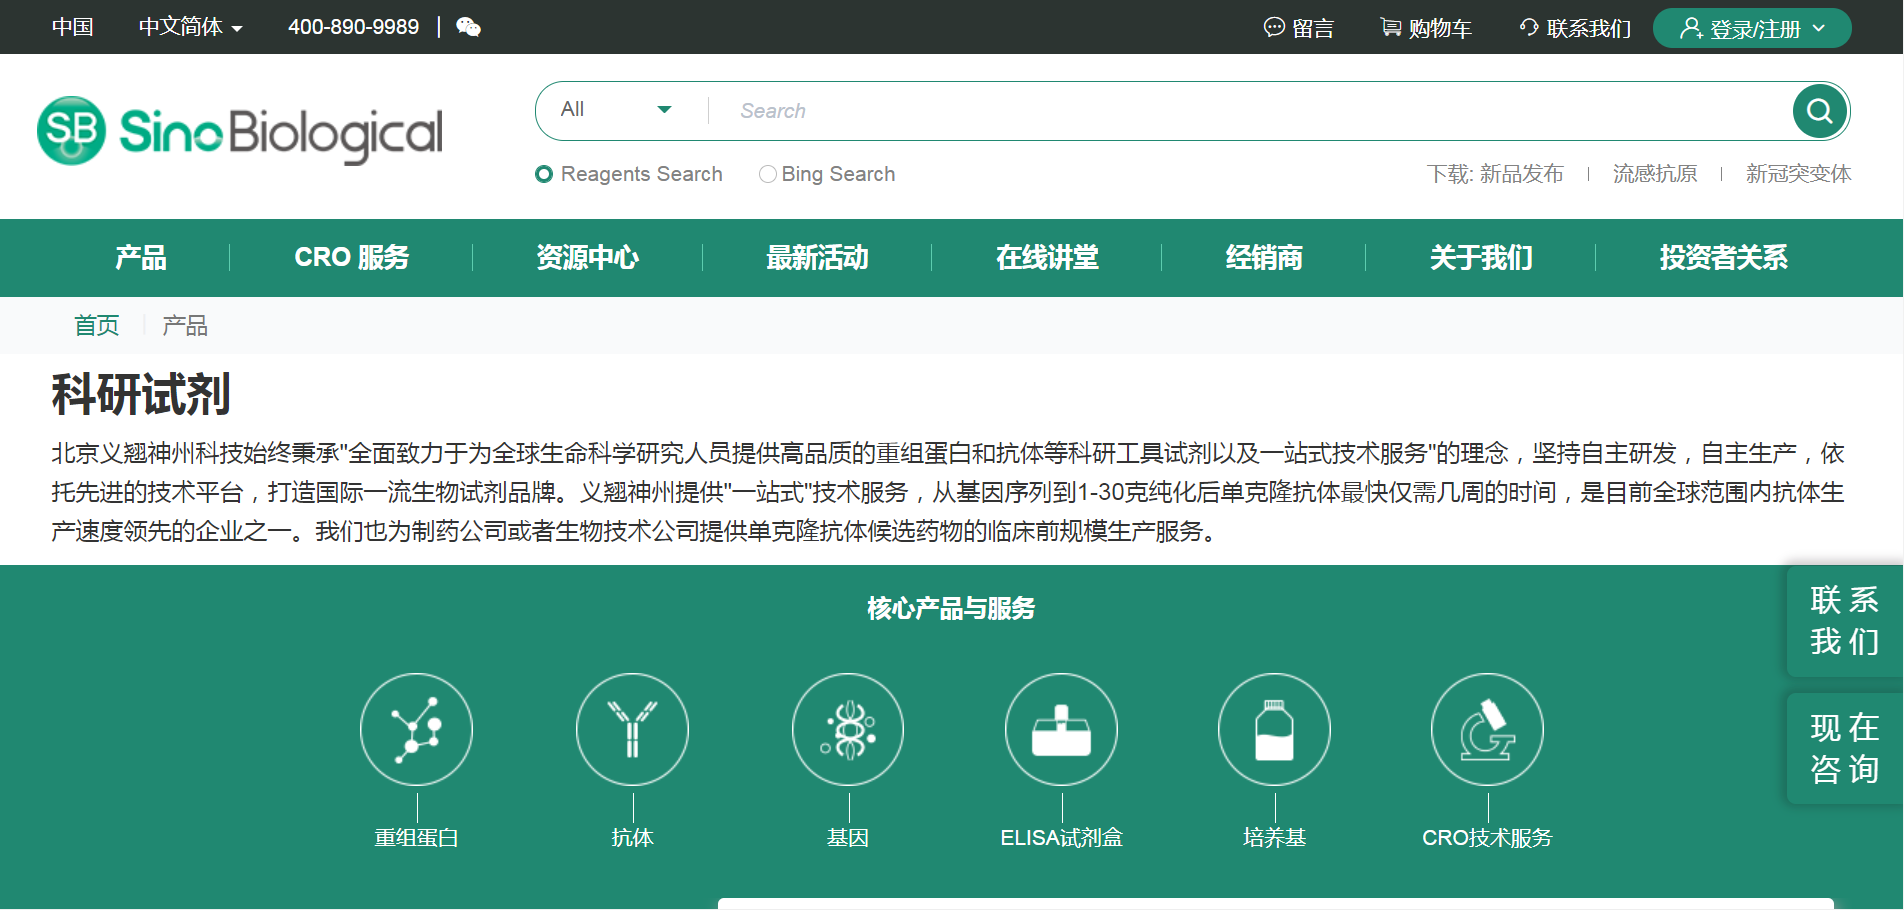Click the ELISA试剂盒 kit icon
Screen dimensions: 1904x910
pyautogui.click(x=1061, y=729)
